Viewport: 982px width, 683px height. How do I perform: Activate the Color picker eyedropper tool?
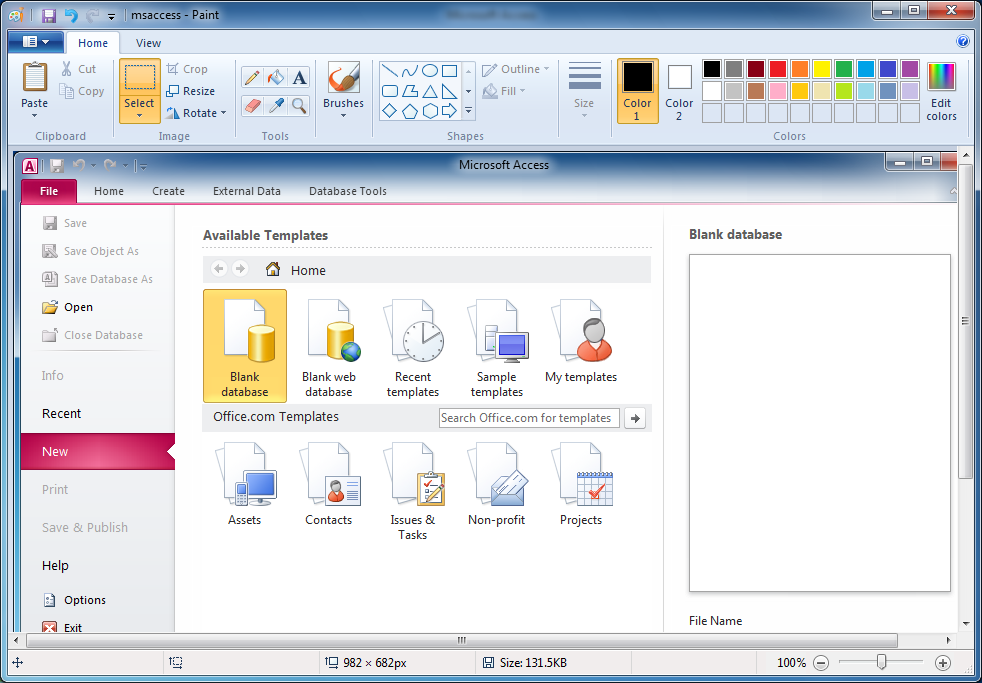(x=276, y=105)
